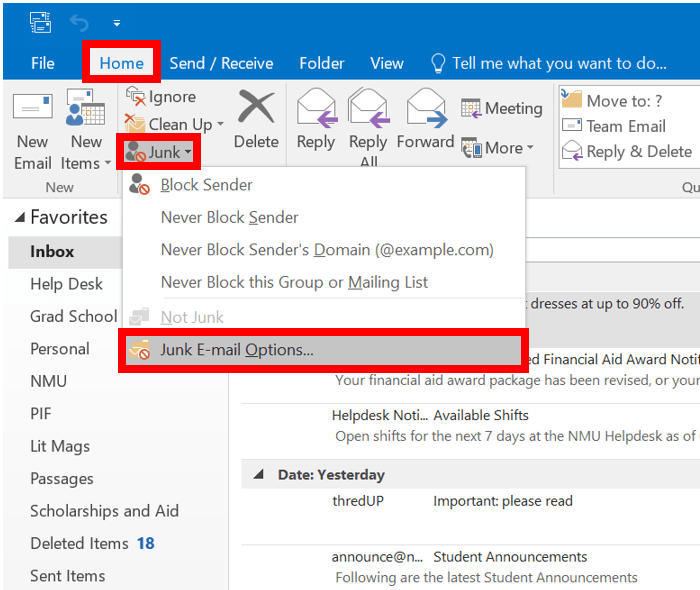Open the More respond options dropdown
700x590 pixels.
[497, 148]
